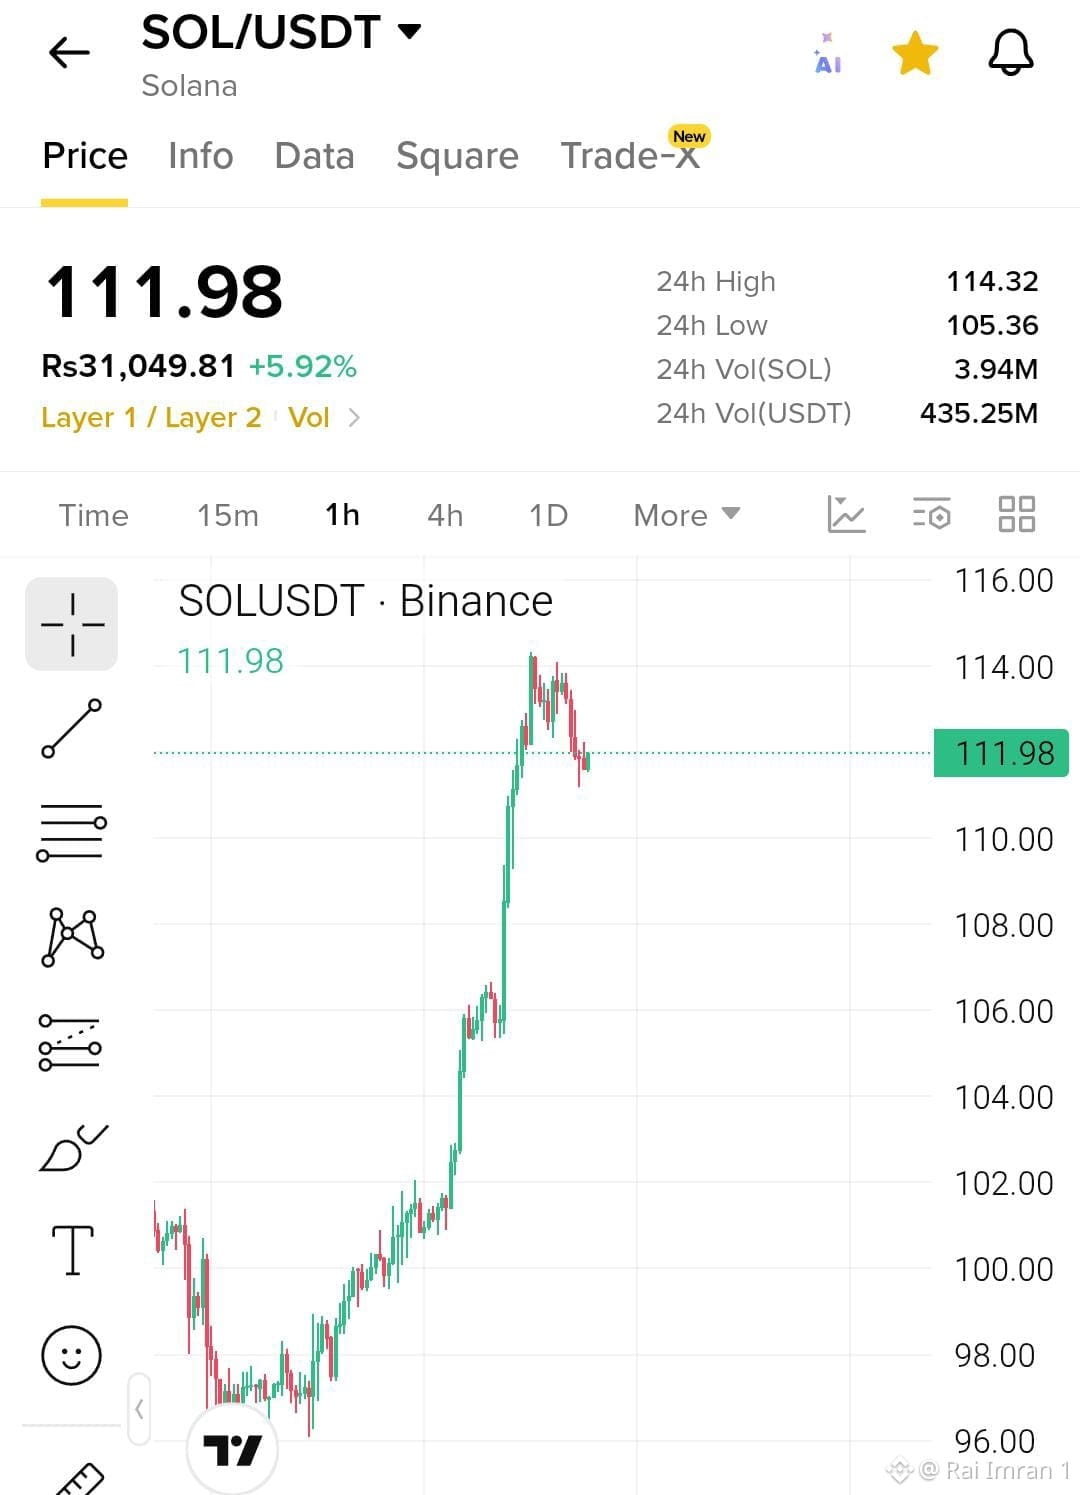
Task: Open the AI assistant icon
Action: click(x=827, y=54)
